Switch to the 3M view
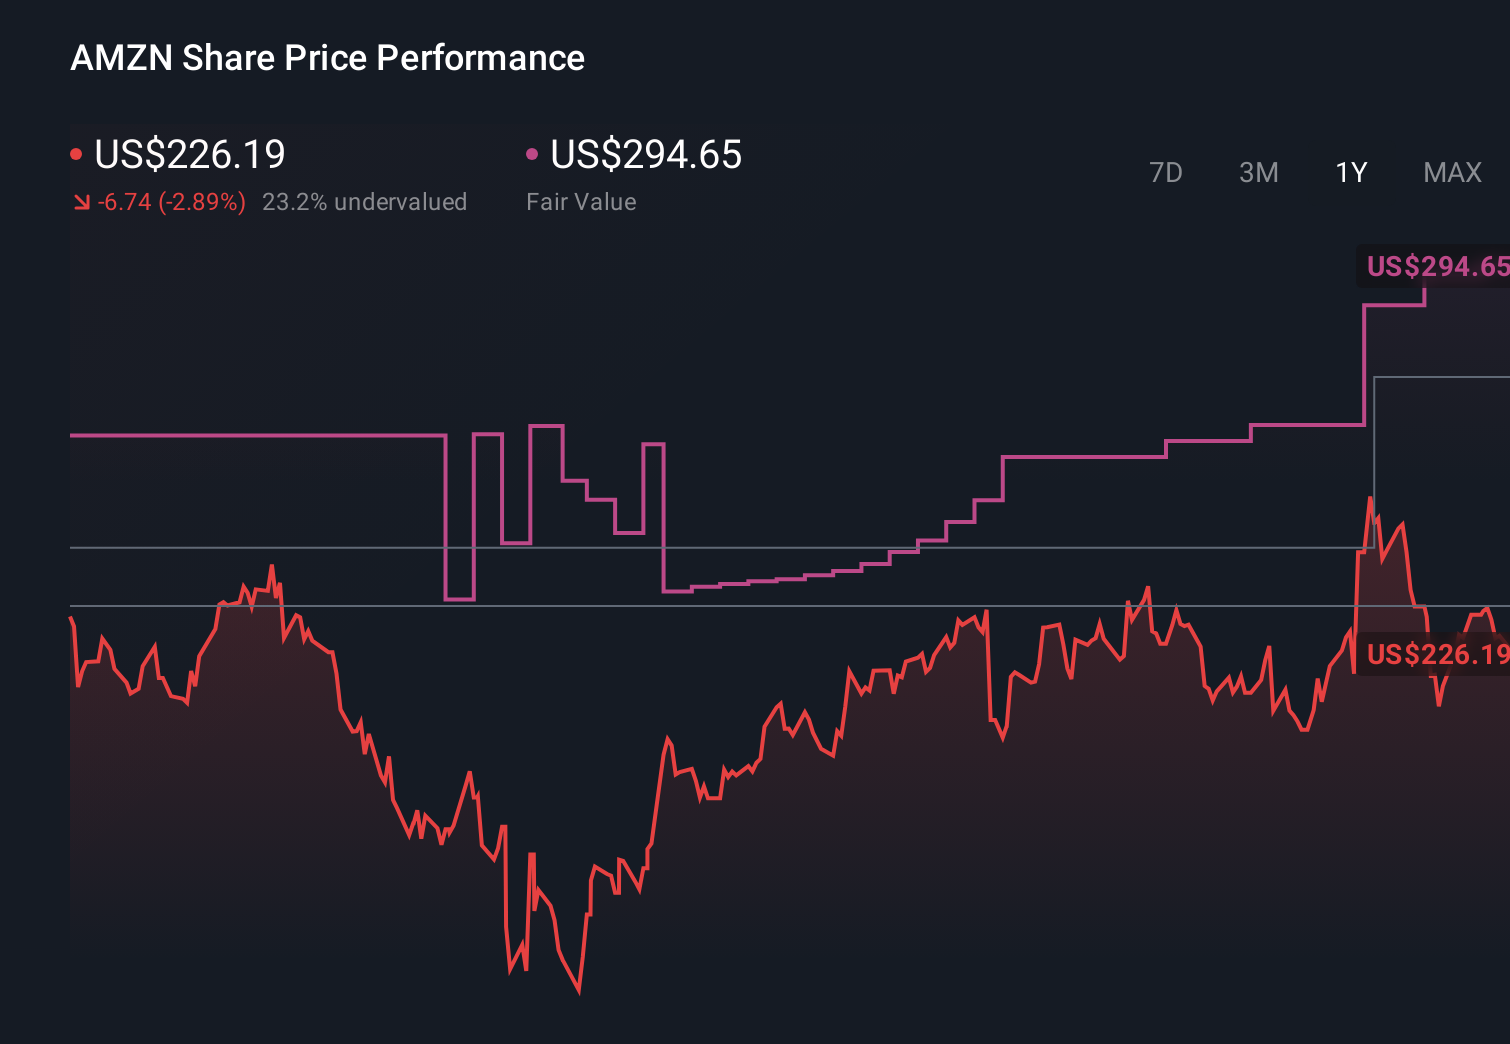This screenshot has width=1510, height=1044. click(x=1258, y=172)
